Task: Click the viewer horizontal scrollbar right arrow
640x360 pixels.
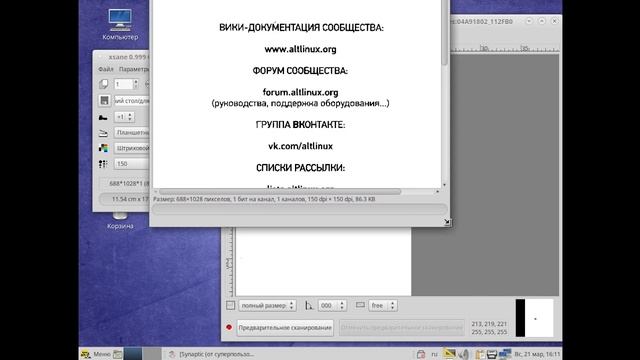Action: (x=437, y=191)
